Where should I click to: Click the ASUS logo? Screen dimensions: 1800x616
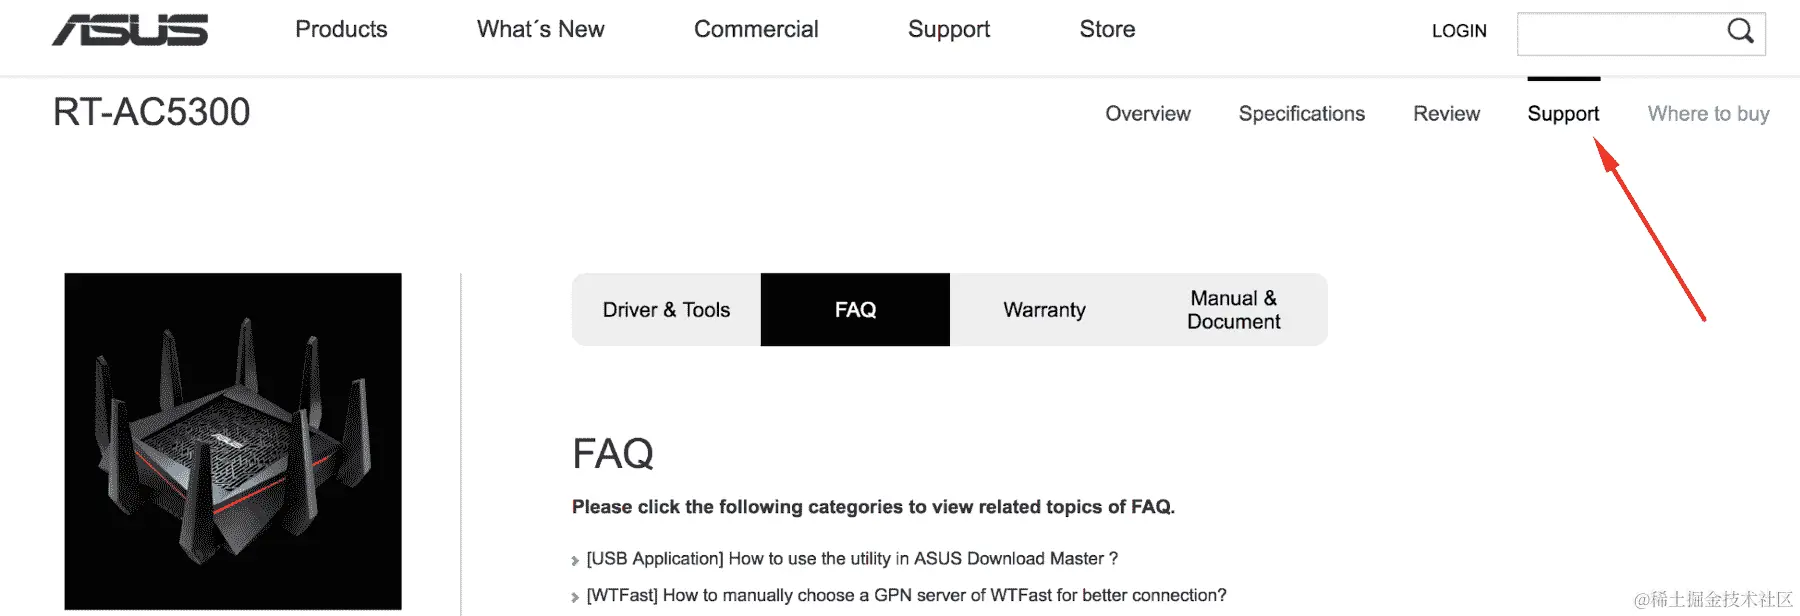tap(130, 30)
